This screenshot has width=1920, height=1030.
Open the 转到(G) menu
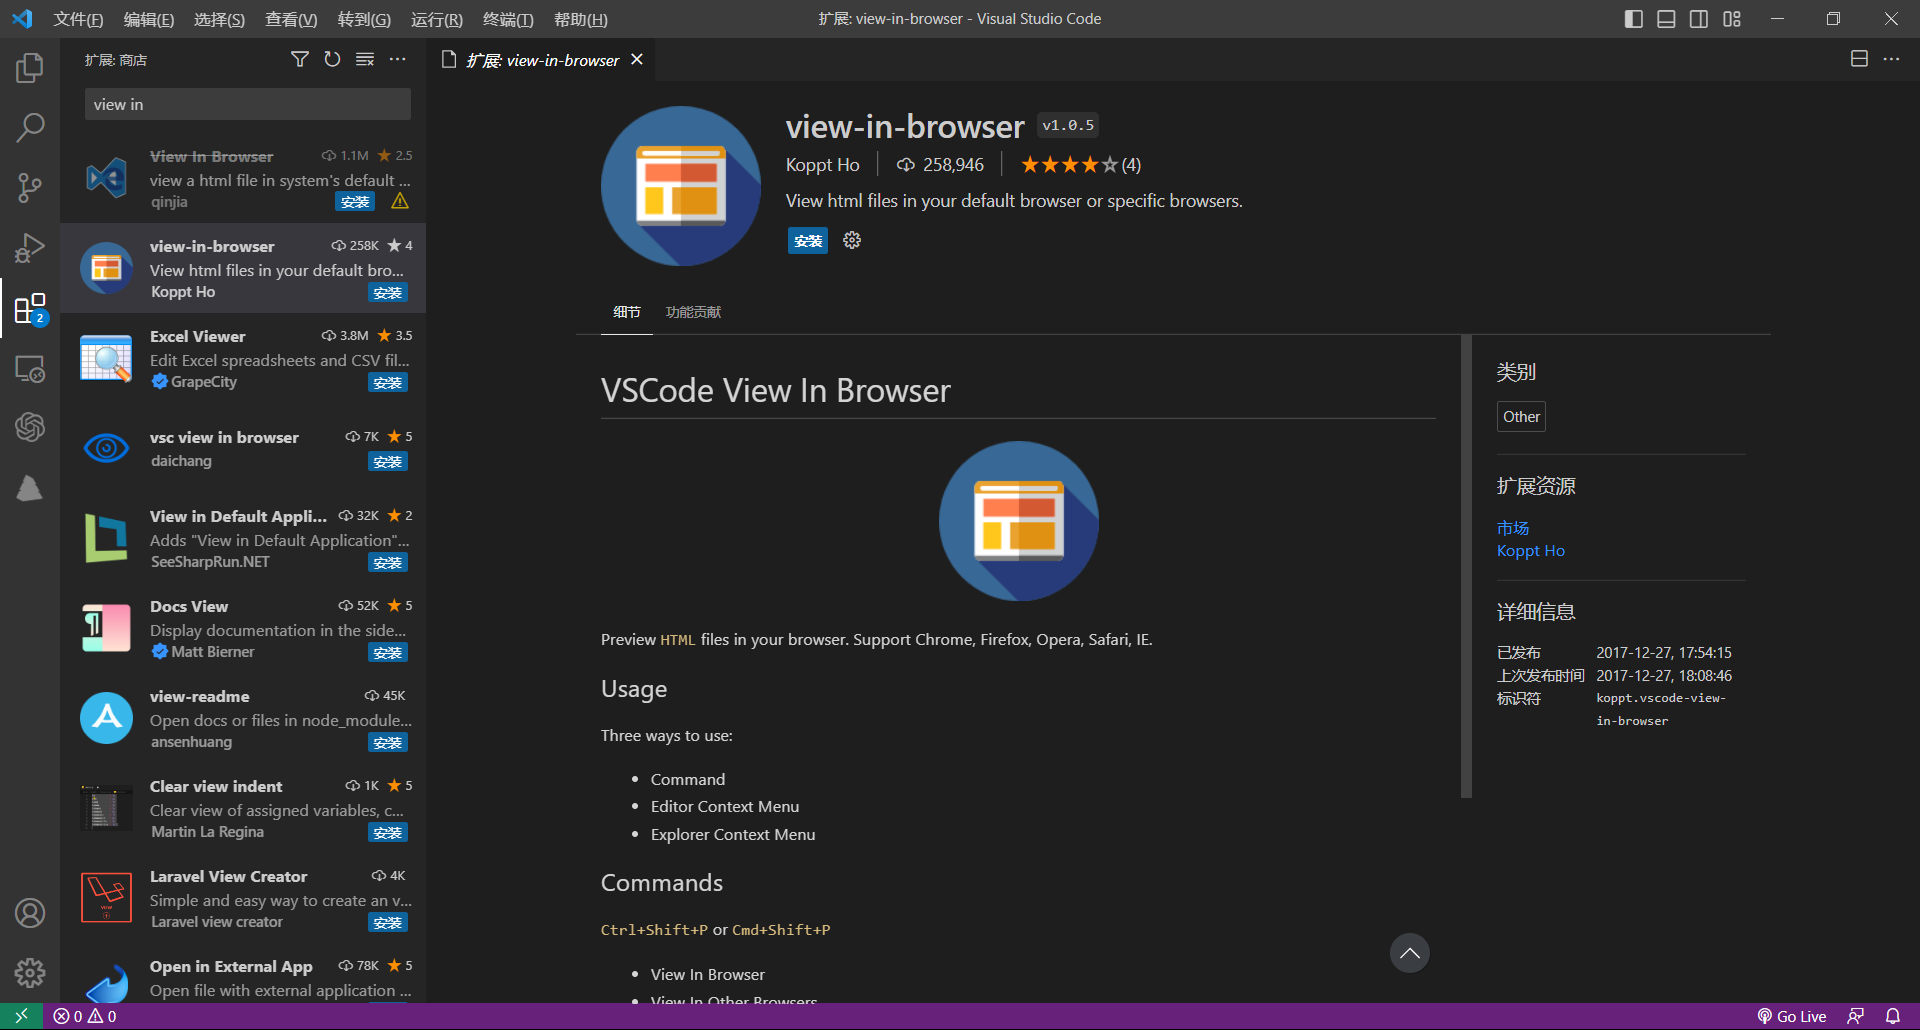(x=364, y=19)
